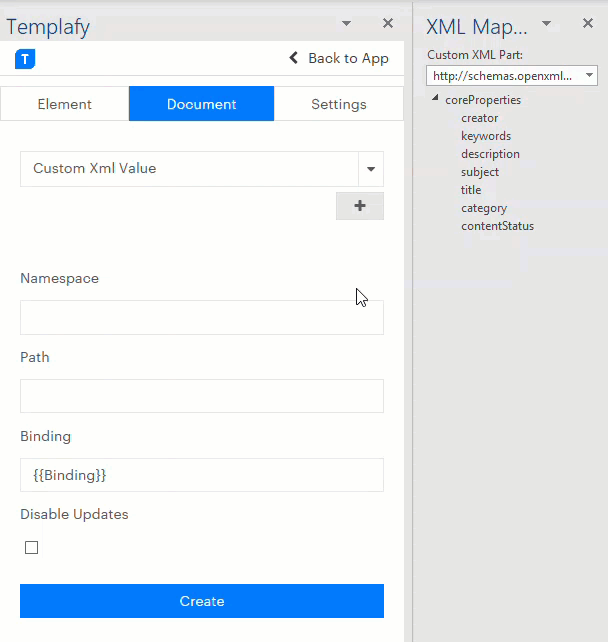Screen dimensions: 608x642
Task: Select the Document tab
Action: point(201,104)
